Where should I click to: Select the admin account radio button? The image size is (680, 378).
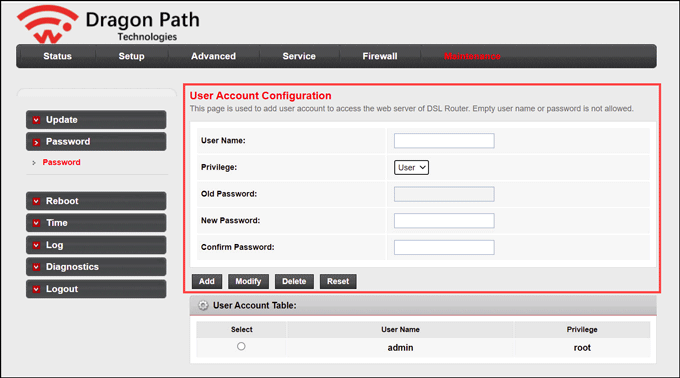pyautogui.click(x=241, y=346)
